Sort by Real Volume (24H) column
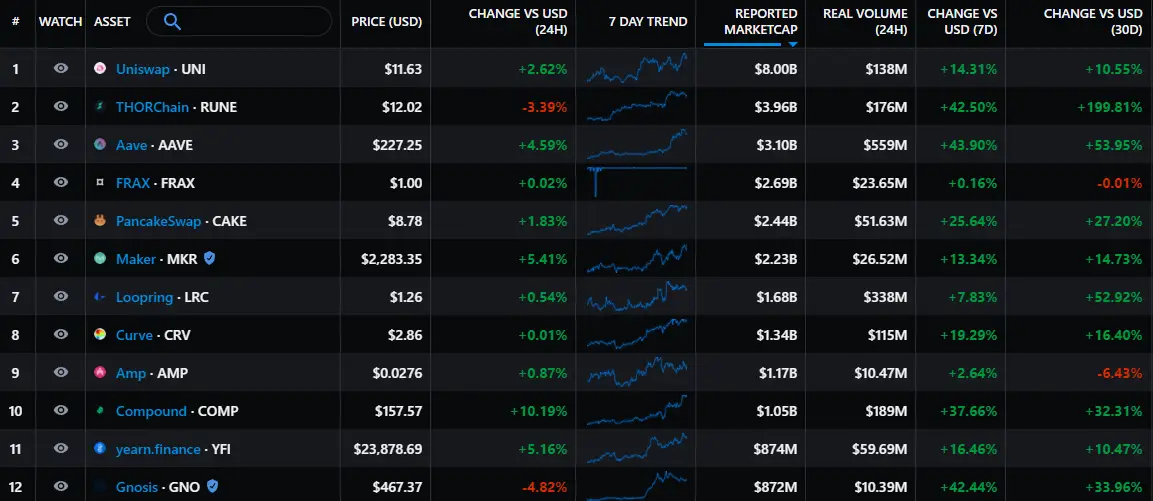The width and height of the screenshot is (1153, 501). pos(865,22)
